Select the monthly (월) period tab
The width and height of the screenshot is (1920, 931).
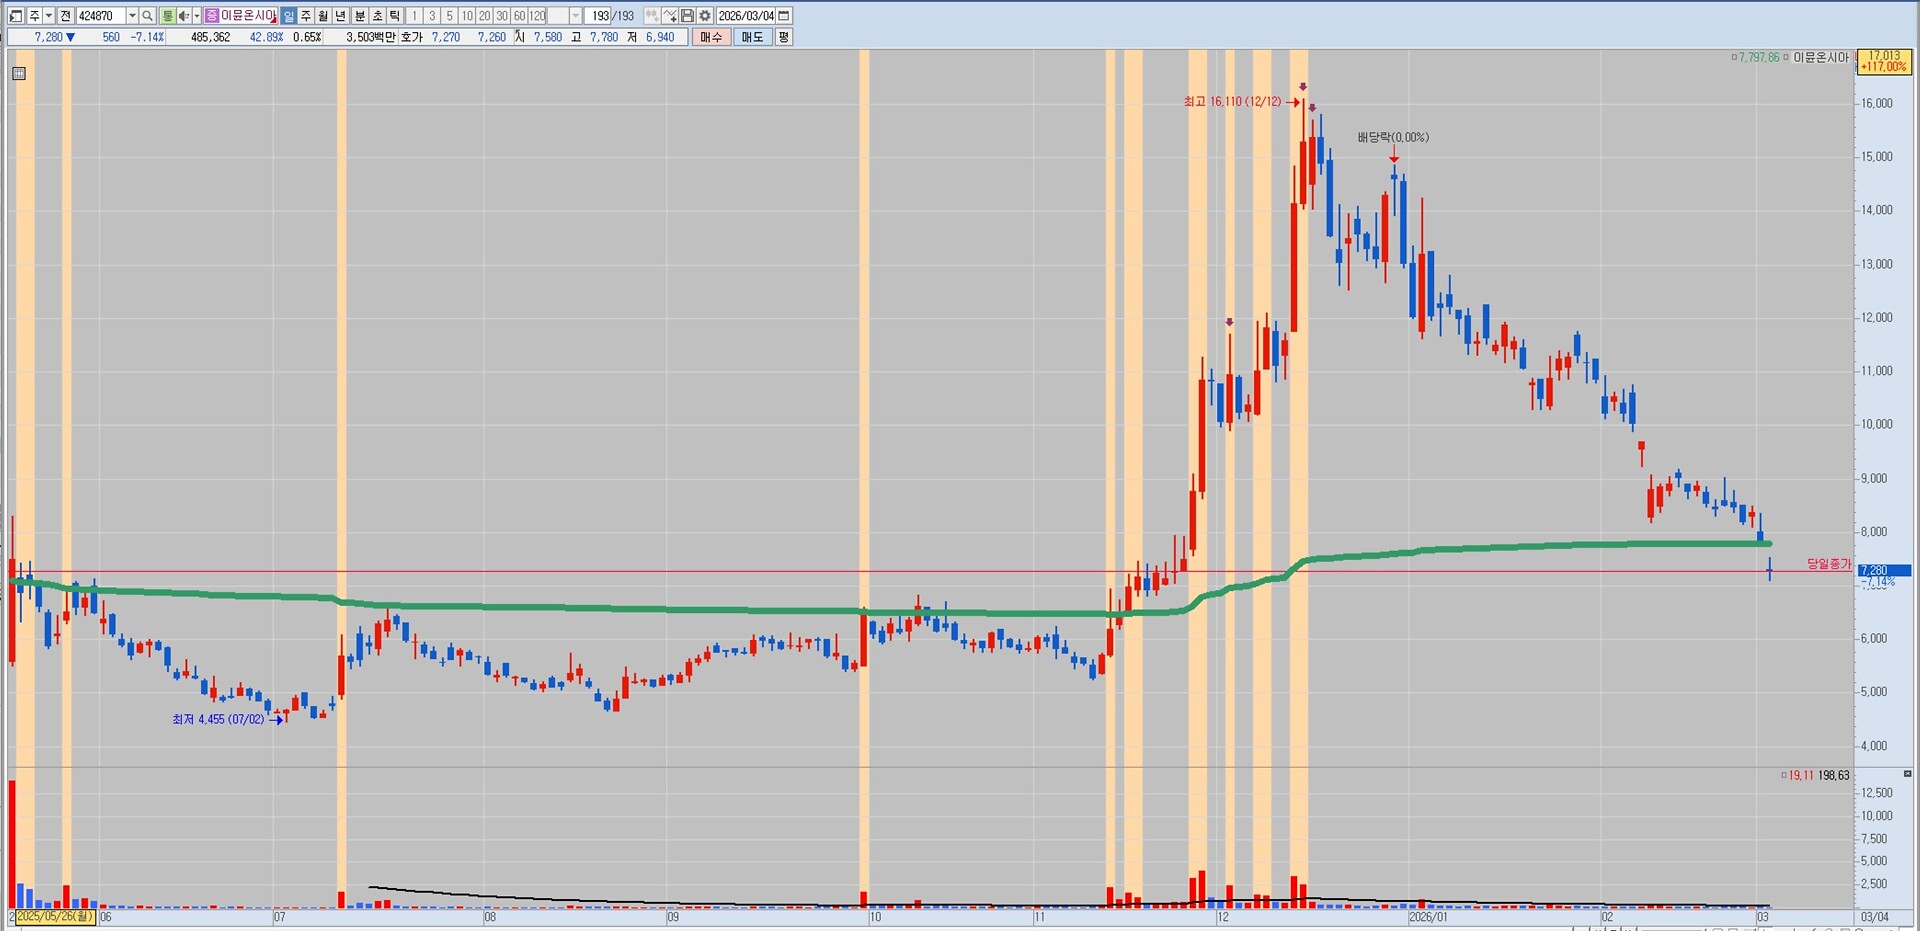[323, 16]
